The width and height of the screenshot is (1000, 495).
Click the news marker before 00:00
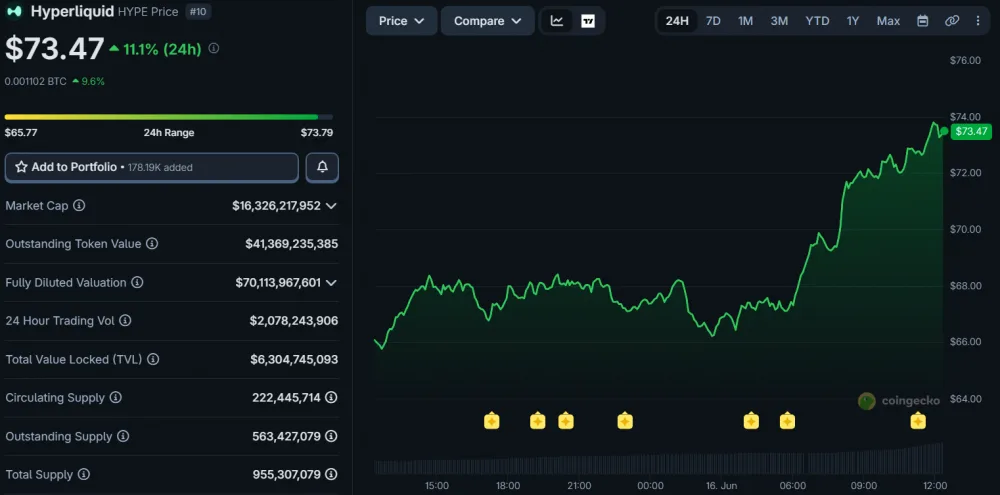tap(625, 421)
